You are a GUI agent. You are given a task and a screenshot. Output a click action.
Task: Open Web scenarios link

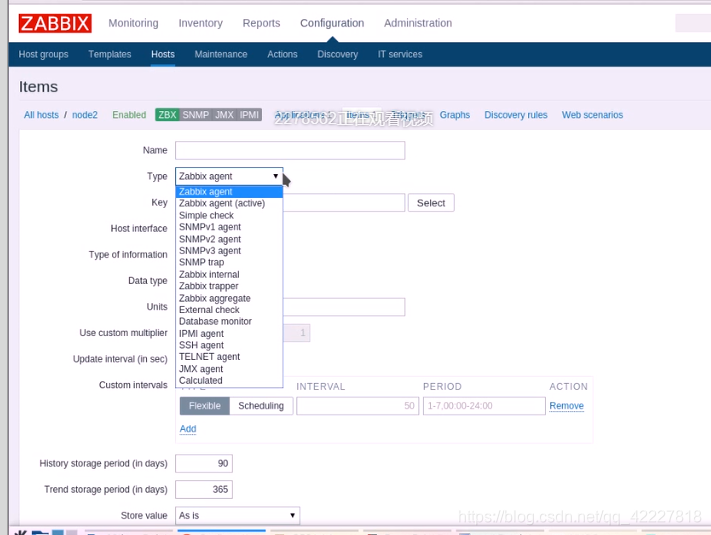click(592, 115)
